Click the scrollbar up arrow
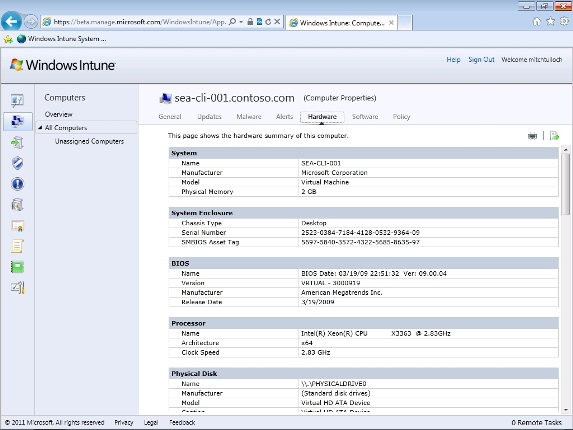This screenshot has width=573, height=430. [566, 149]
